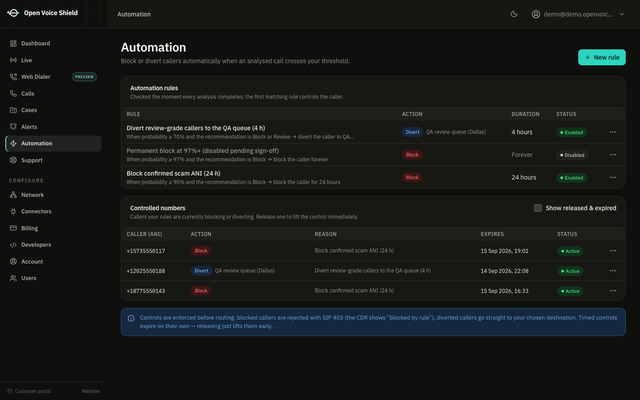Viewport: 640px width, 400px height.
Task: Open Web Dialer menu item
Action: pos(53,77)
